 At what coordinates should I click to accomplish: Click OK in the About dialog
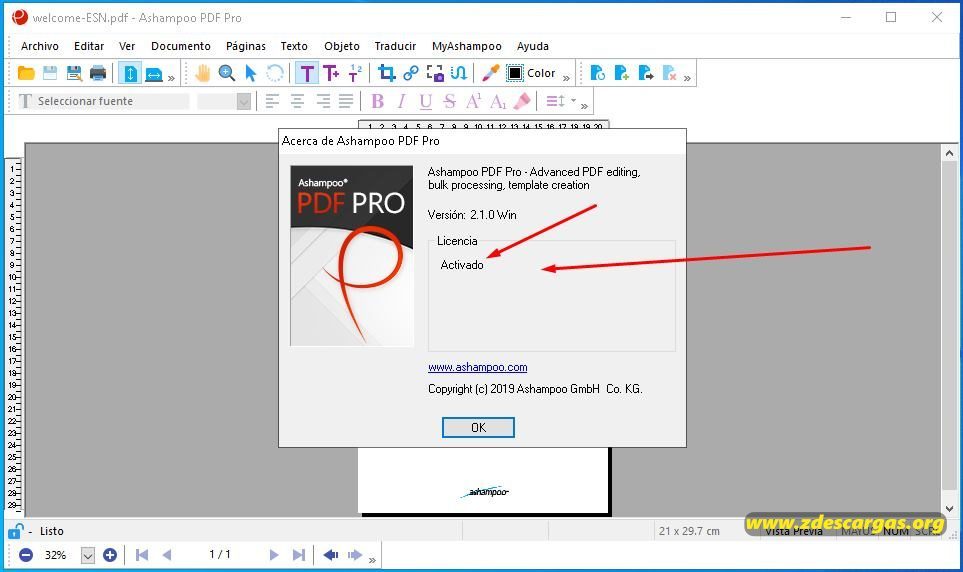478,428
